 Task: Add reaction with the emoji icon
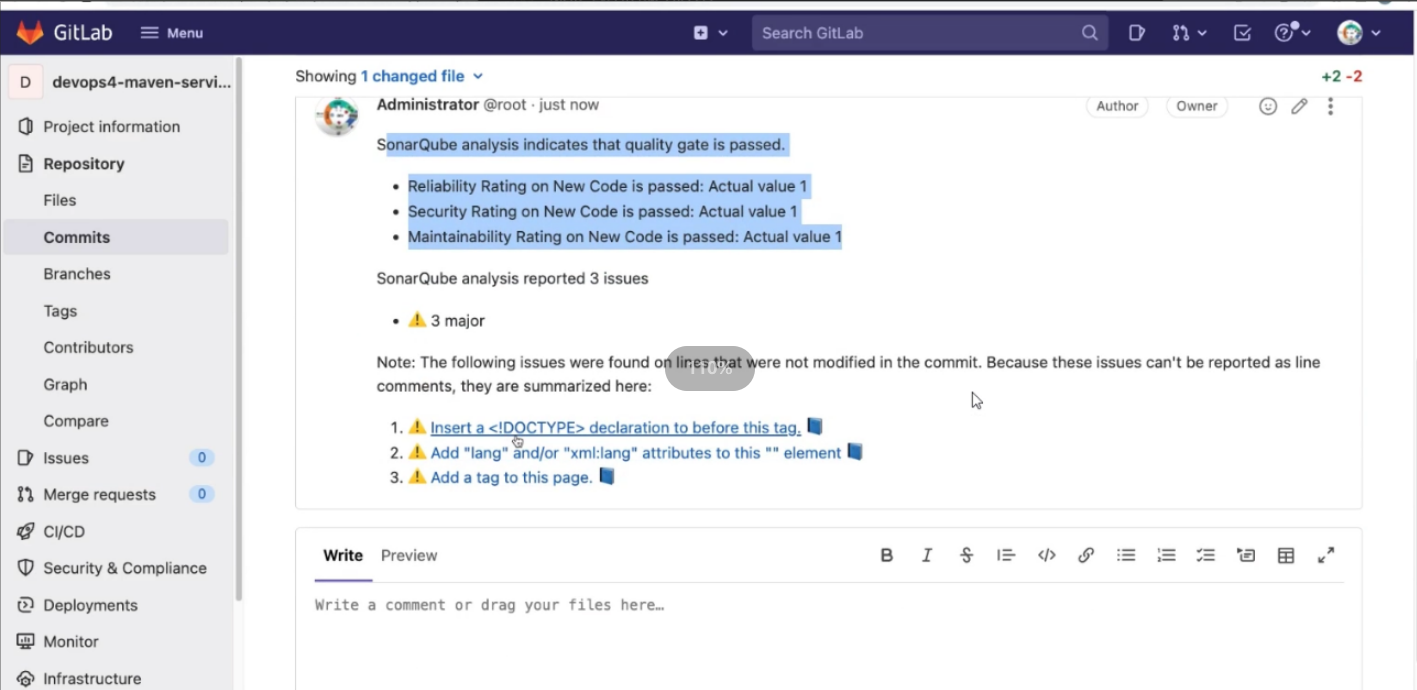point(1268,106)
